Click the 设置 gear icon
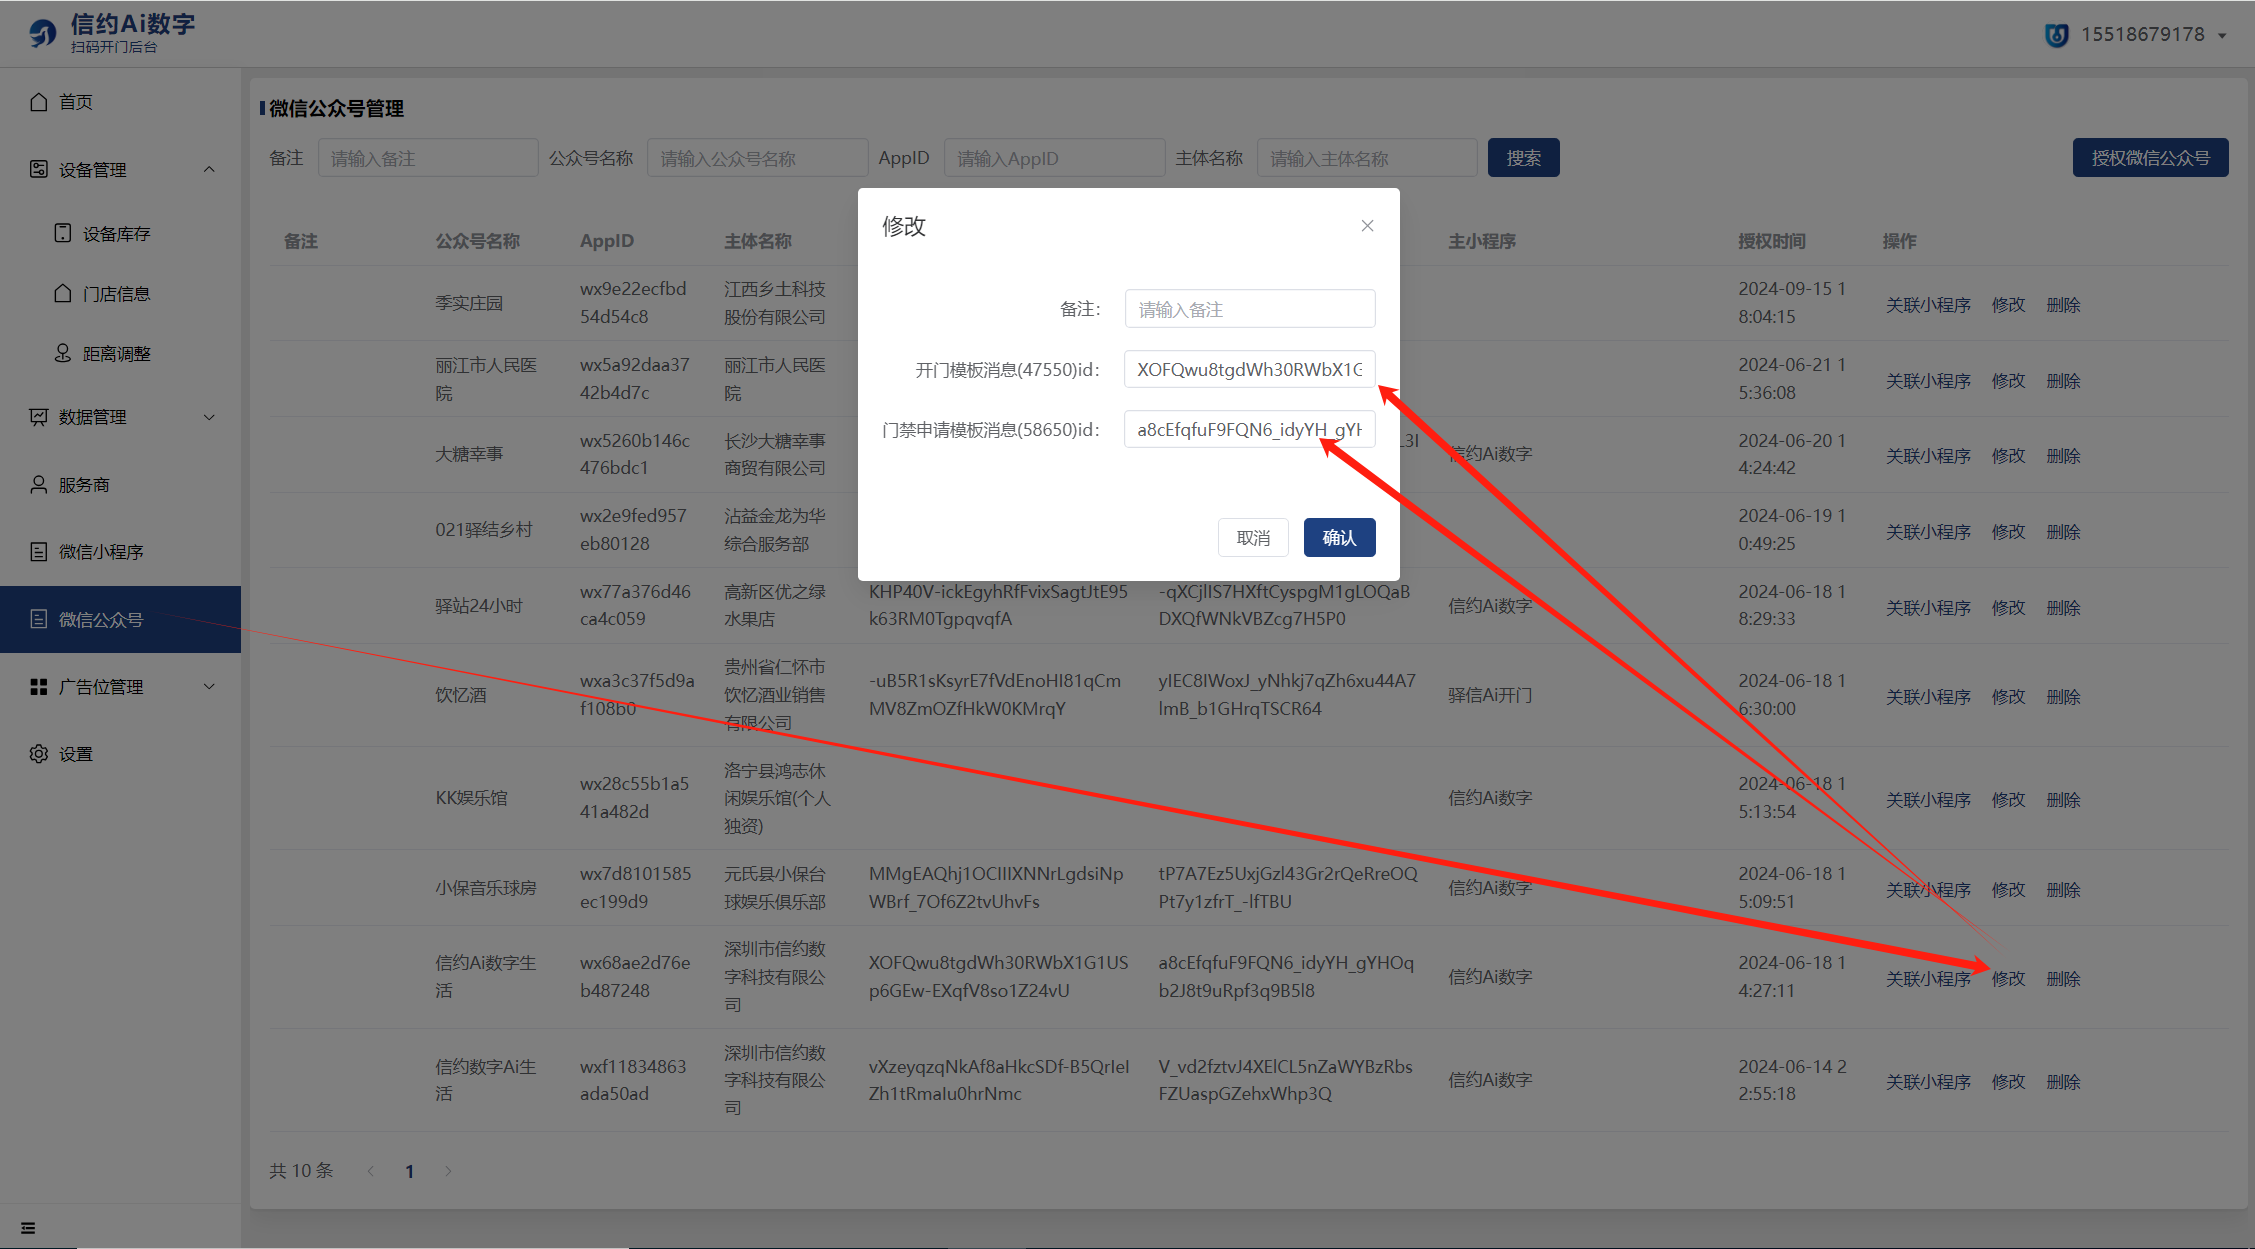This screenshot has width=2255, height=1249. [x=39, y=754]
